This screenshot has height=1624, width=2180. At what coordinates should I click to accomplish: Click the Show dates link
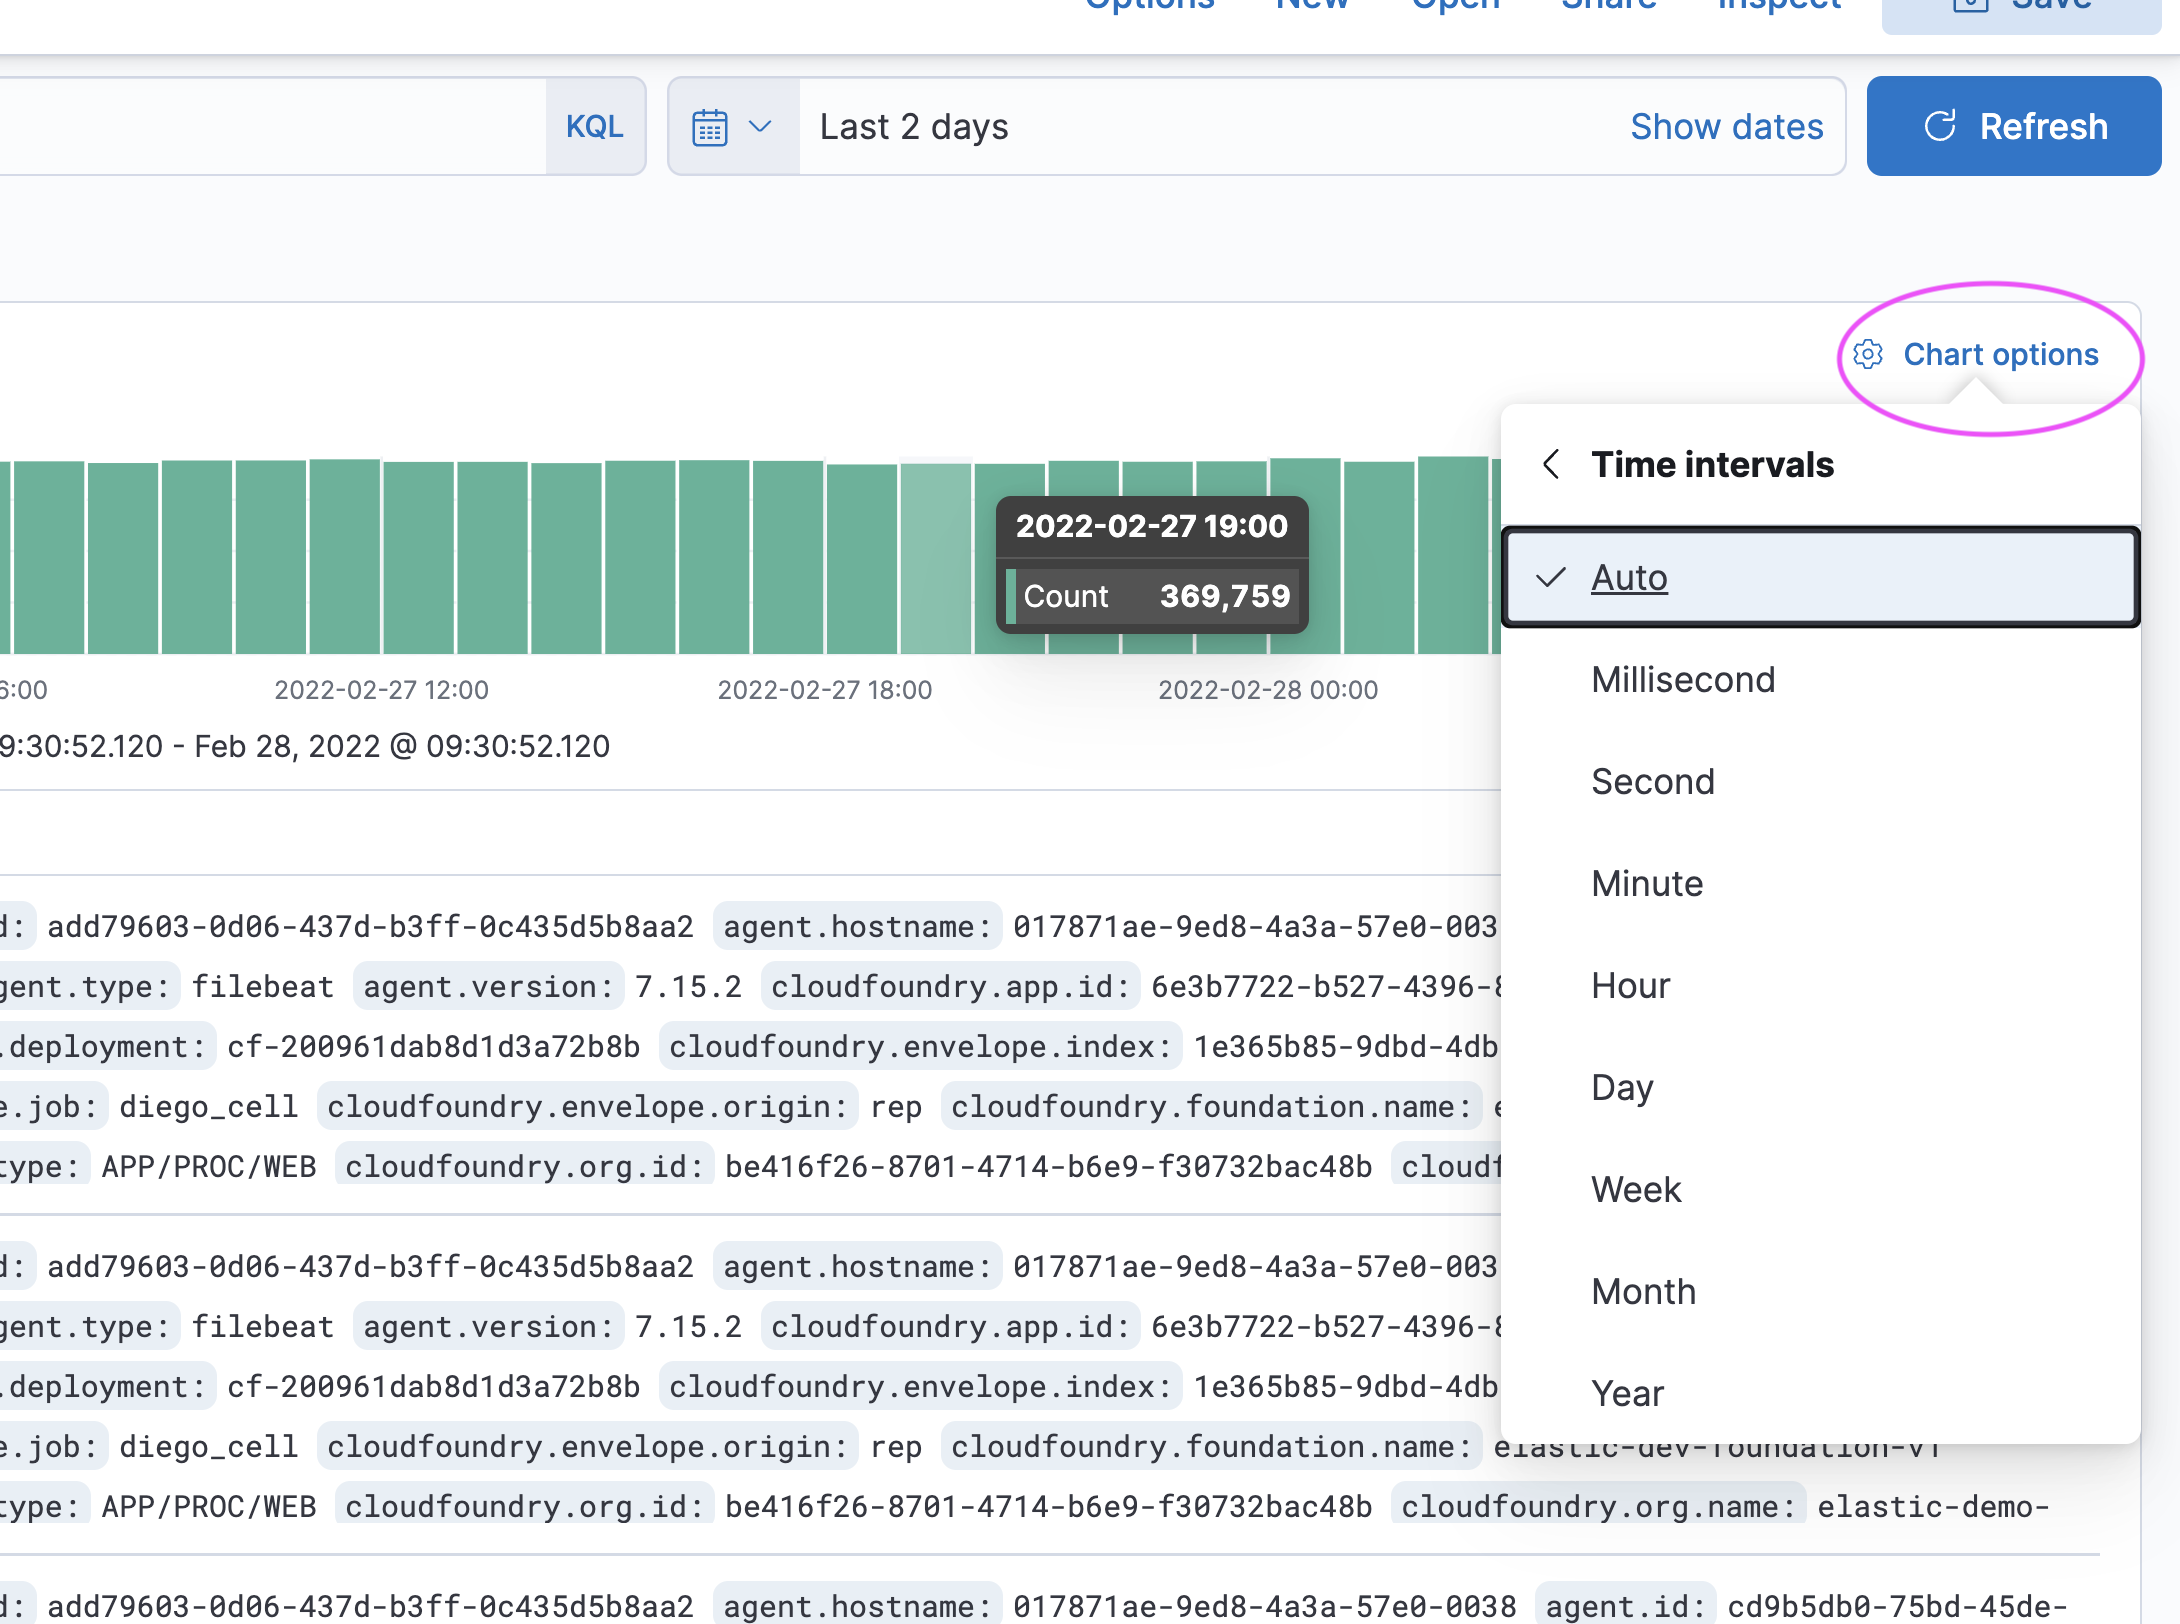coord(1726,126)
